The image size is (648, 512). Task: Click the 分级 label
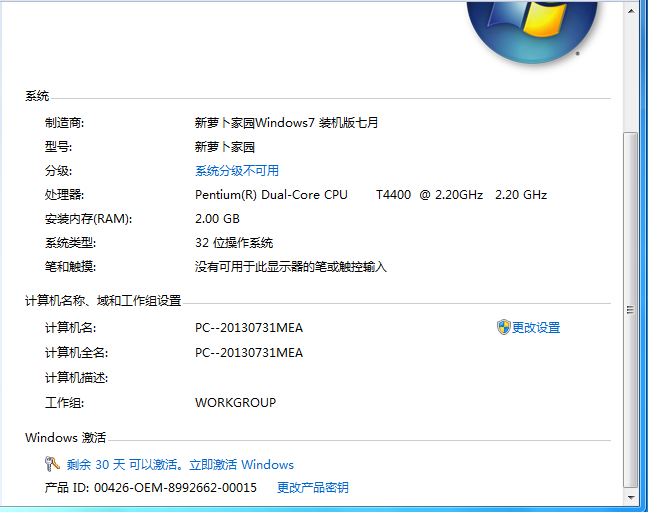click(58, 171)
